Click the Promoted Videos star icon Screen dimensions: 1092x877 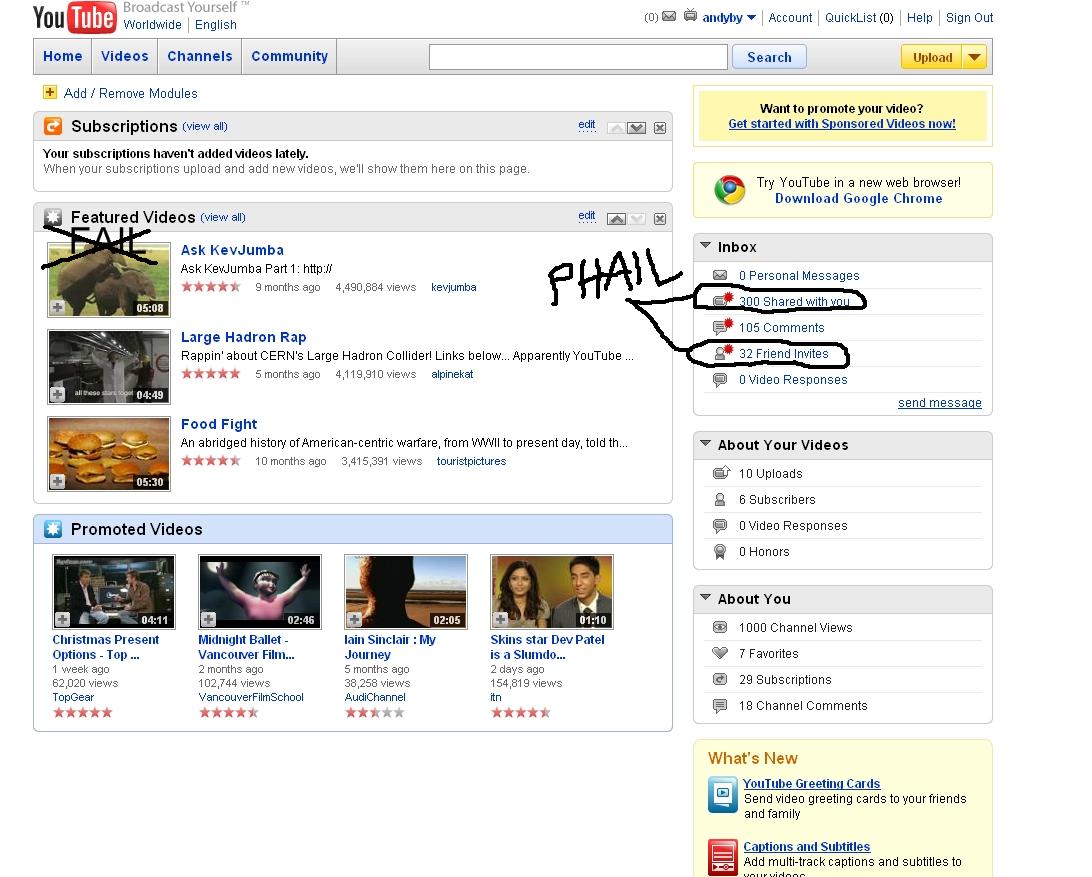53,529
